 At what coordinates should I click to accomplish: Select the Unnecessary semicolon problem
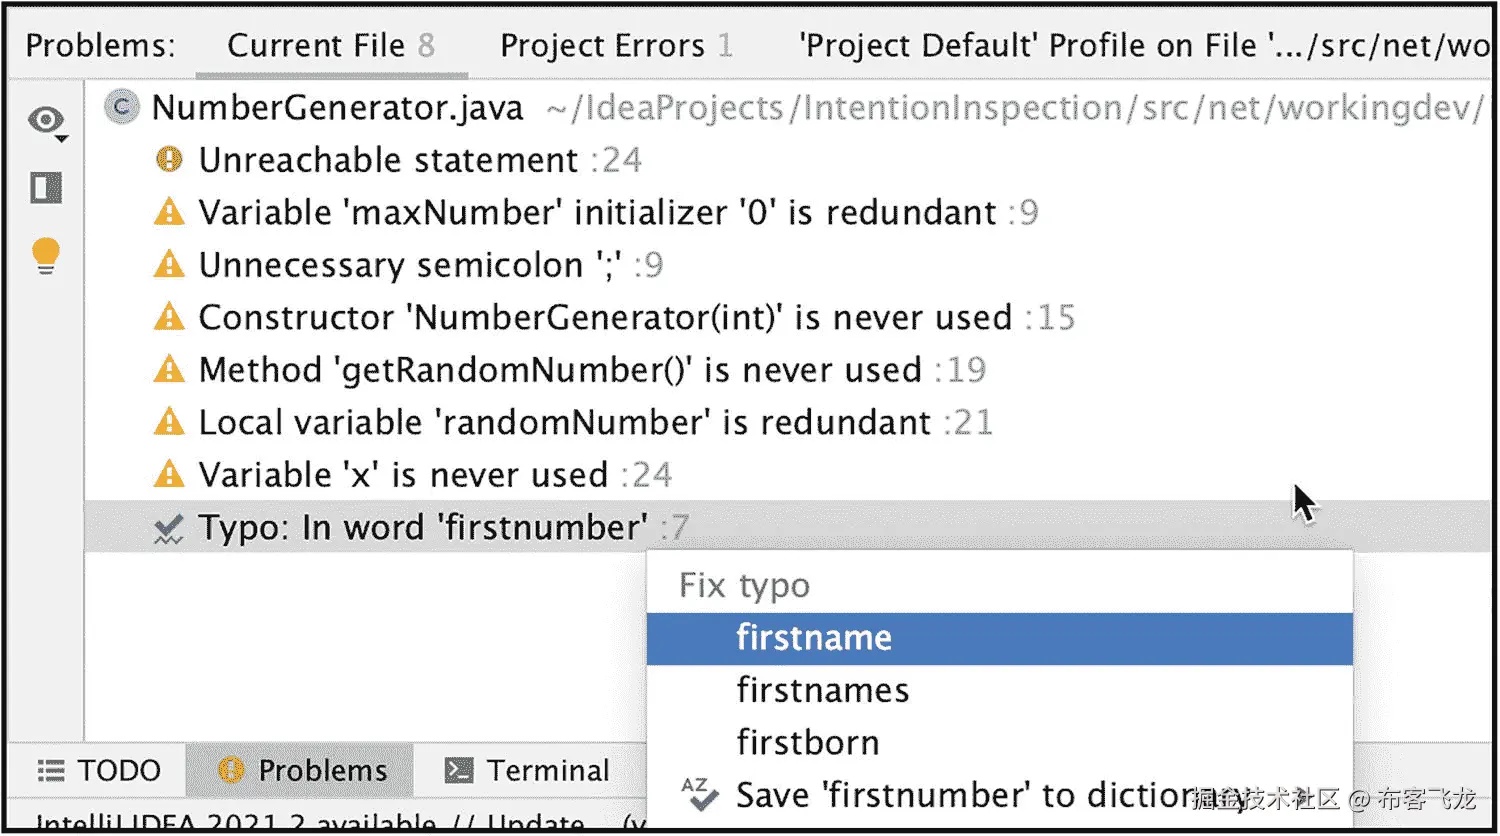coord(410,265)
